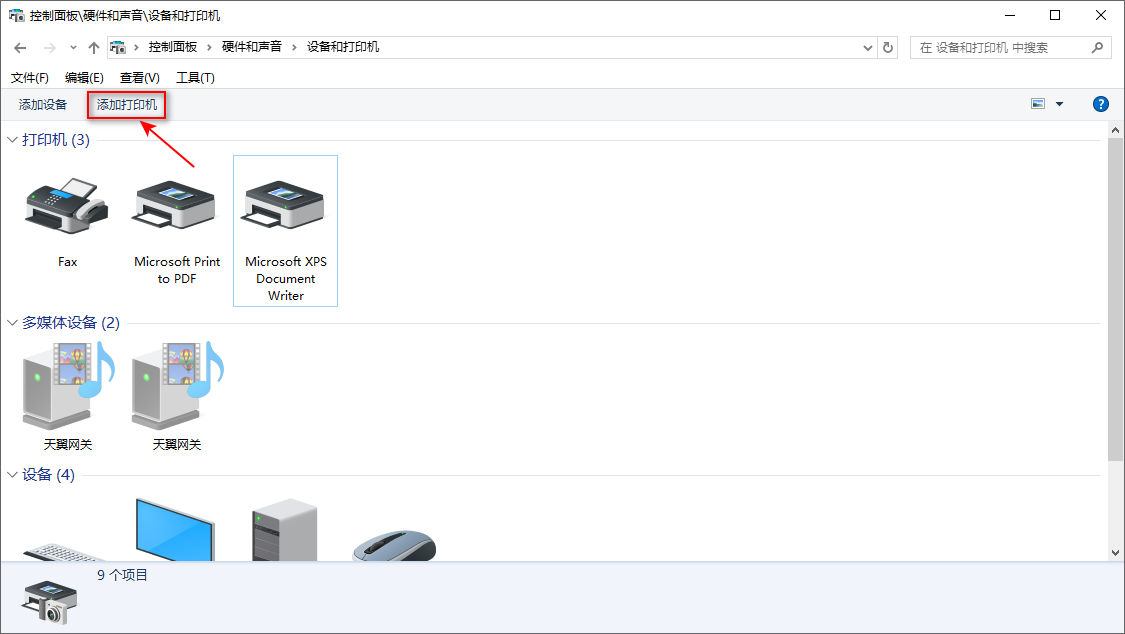Click the address bar location icon
Image resolution: width=1125 pixels, height=634 pixels.
(x=118, y=47)
